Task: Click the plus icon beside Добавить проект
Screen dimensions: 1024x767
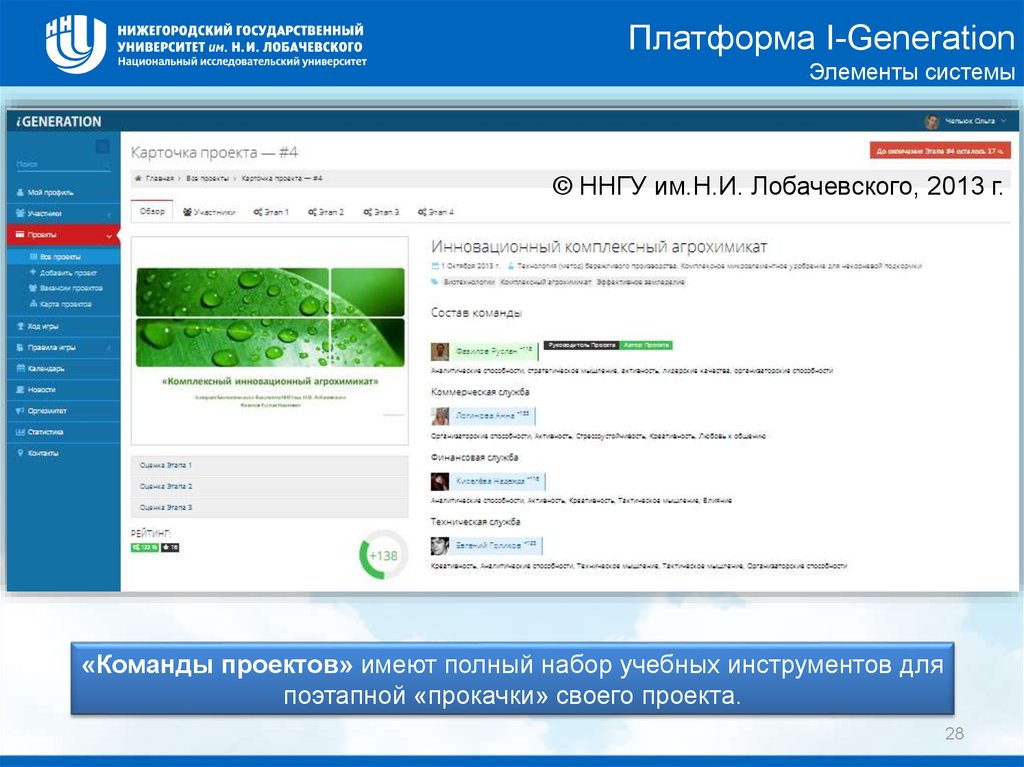Action: pos(33,272)
